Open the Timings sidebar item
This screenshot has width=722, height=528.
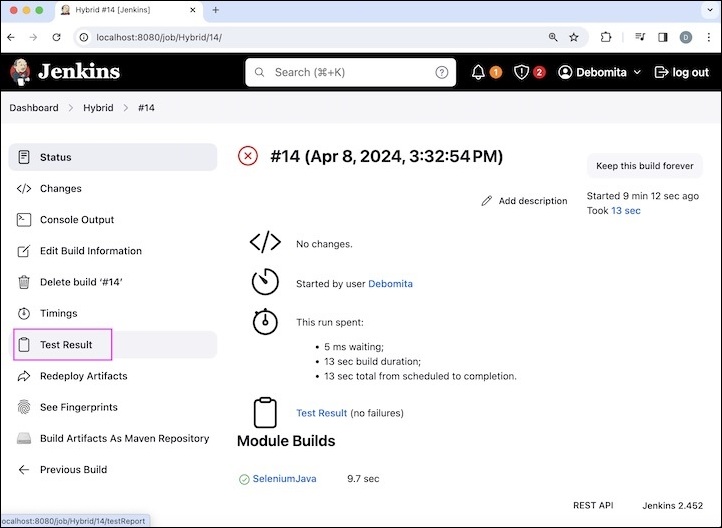point(58,314)
